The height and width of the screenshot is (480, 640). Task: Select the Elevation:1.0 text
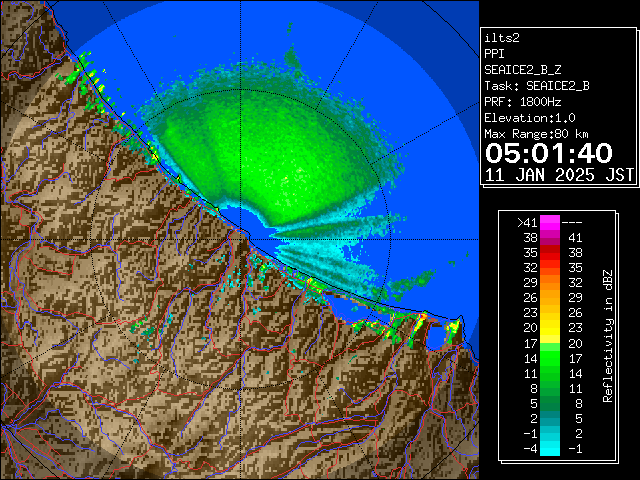click(x=530, y=118)
